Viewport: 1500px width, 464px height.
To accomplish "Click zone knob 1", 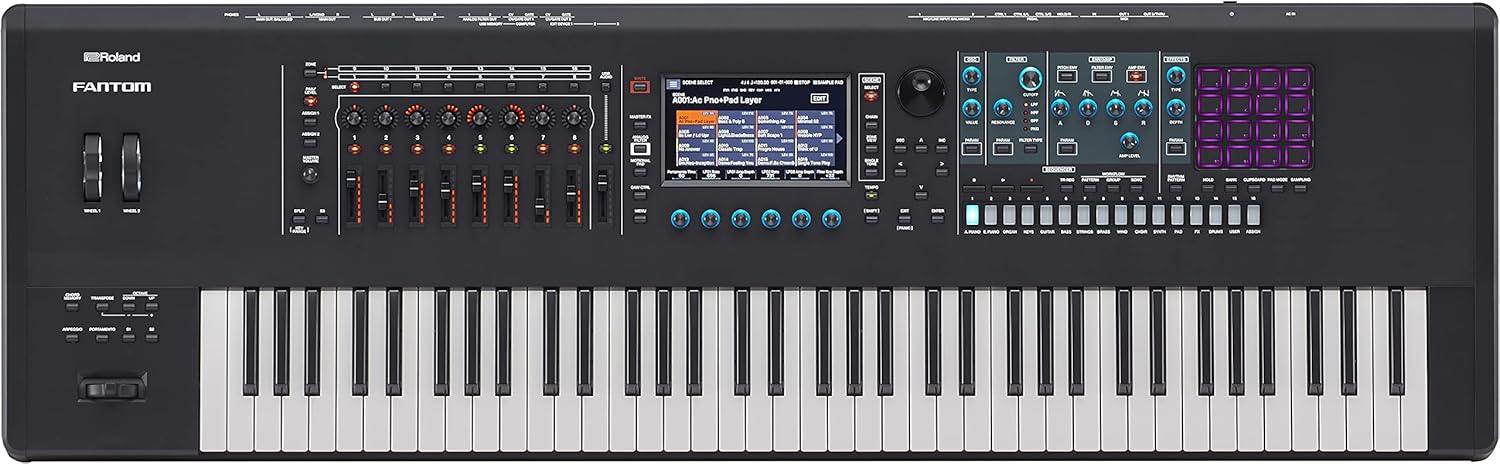I will tap(353, 118).
